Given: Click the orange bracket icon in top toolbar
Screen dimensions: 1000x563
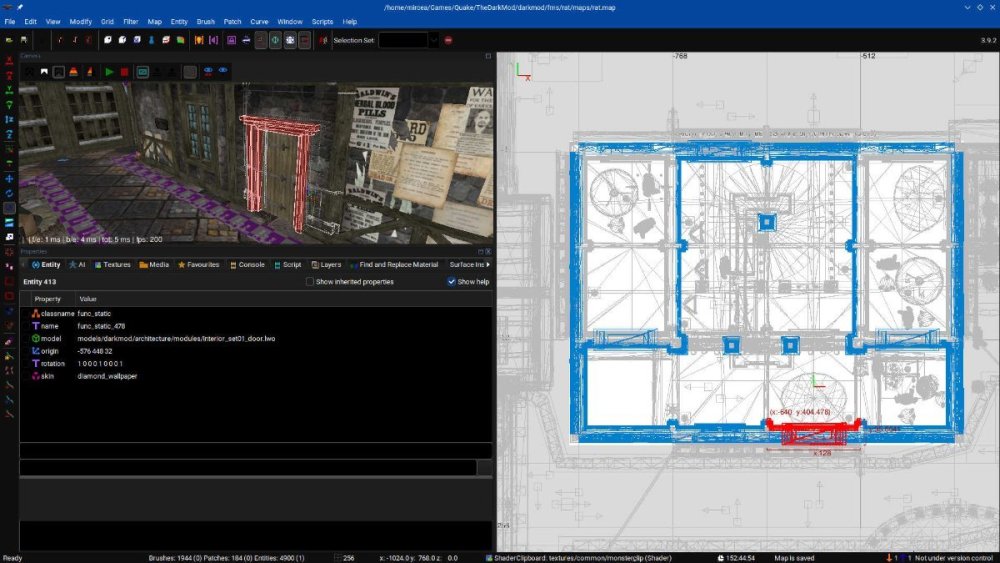Looking at the screenshot, I should point(199,40).
